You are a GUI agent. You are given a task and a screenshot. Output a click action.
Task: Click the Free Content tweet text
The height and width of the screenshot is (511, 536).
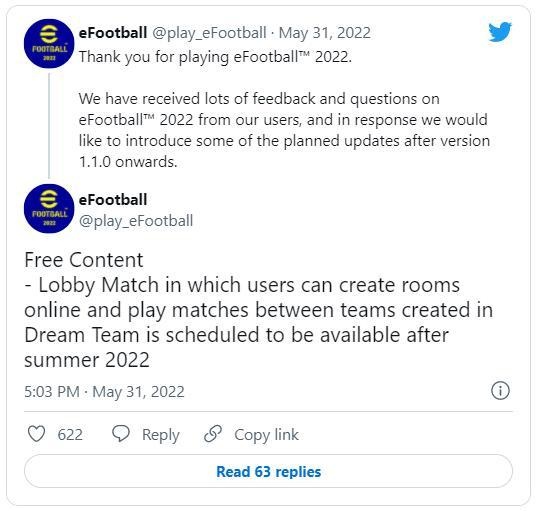click(x=258, y=310)
